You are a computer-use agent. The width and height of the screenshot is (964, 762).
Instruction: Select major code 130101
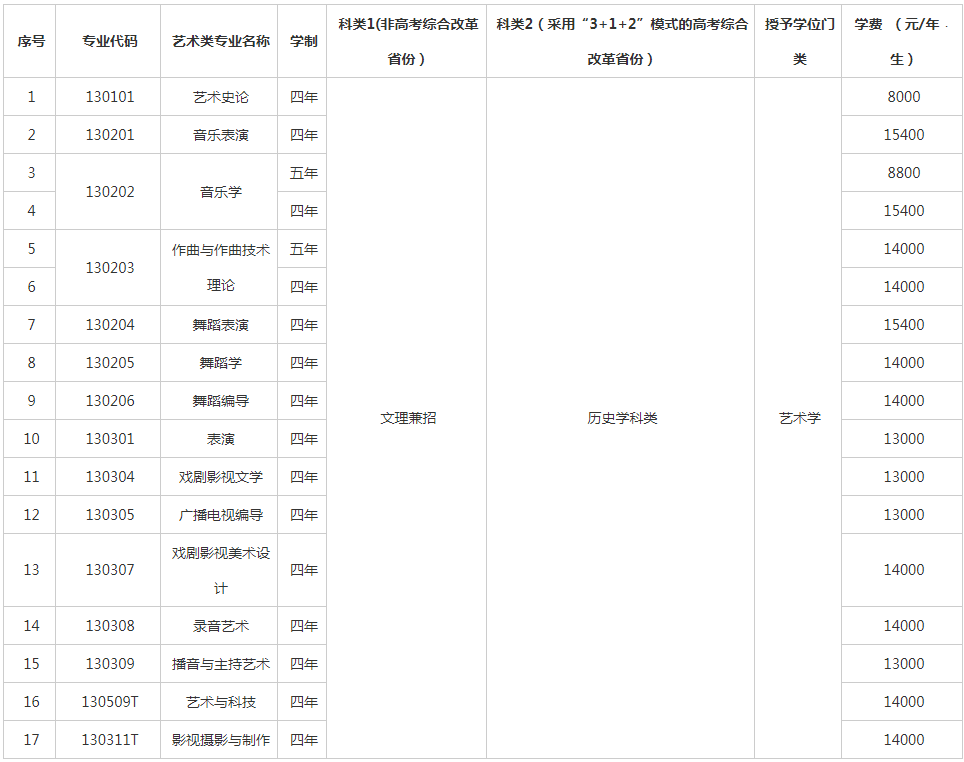[x=109, y=97]
